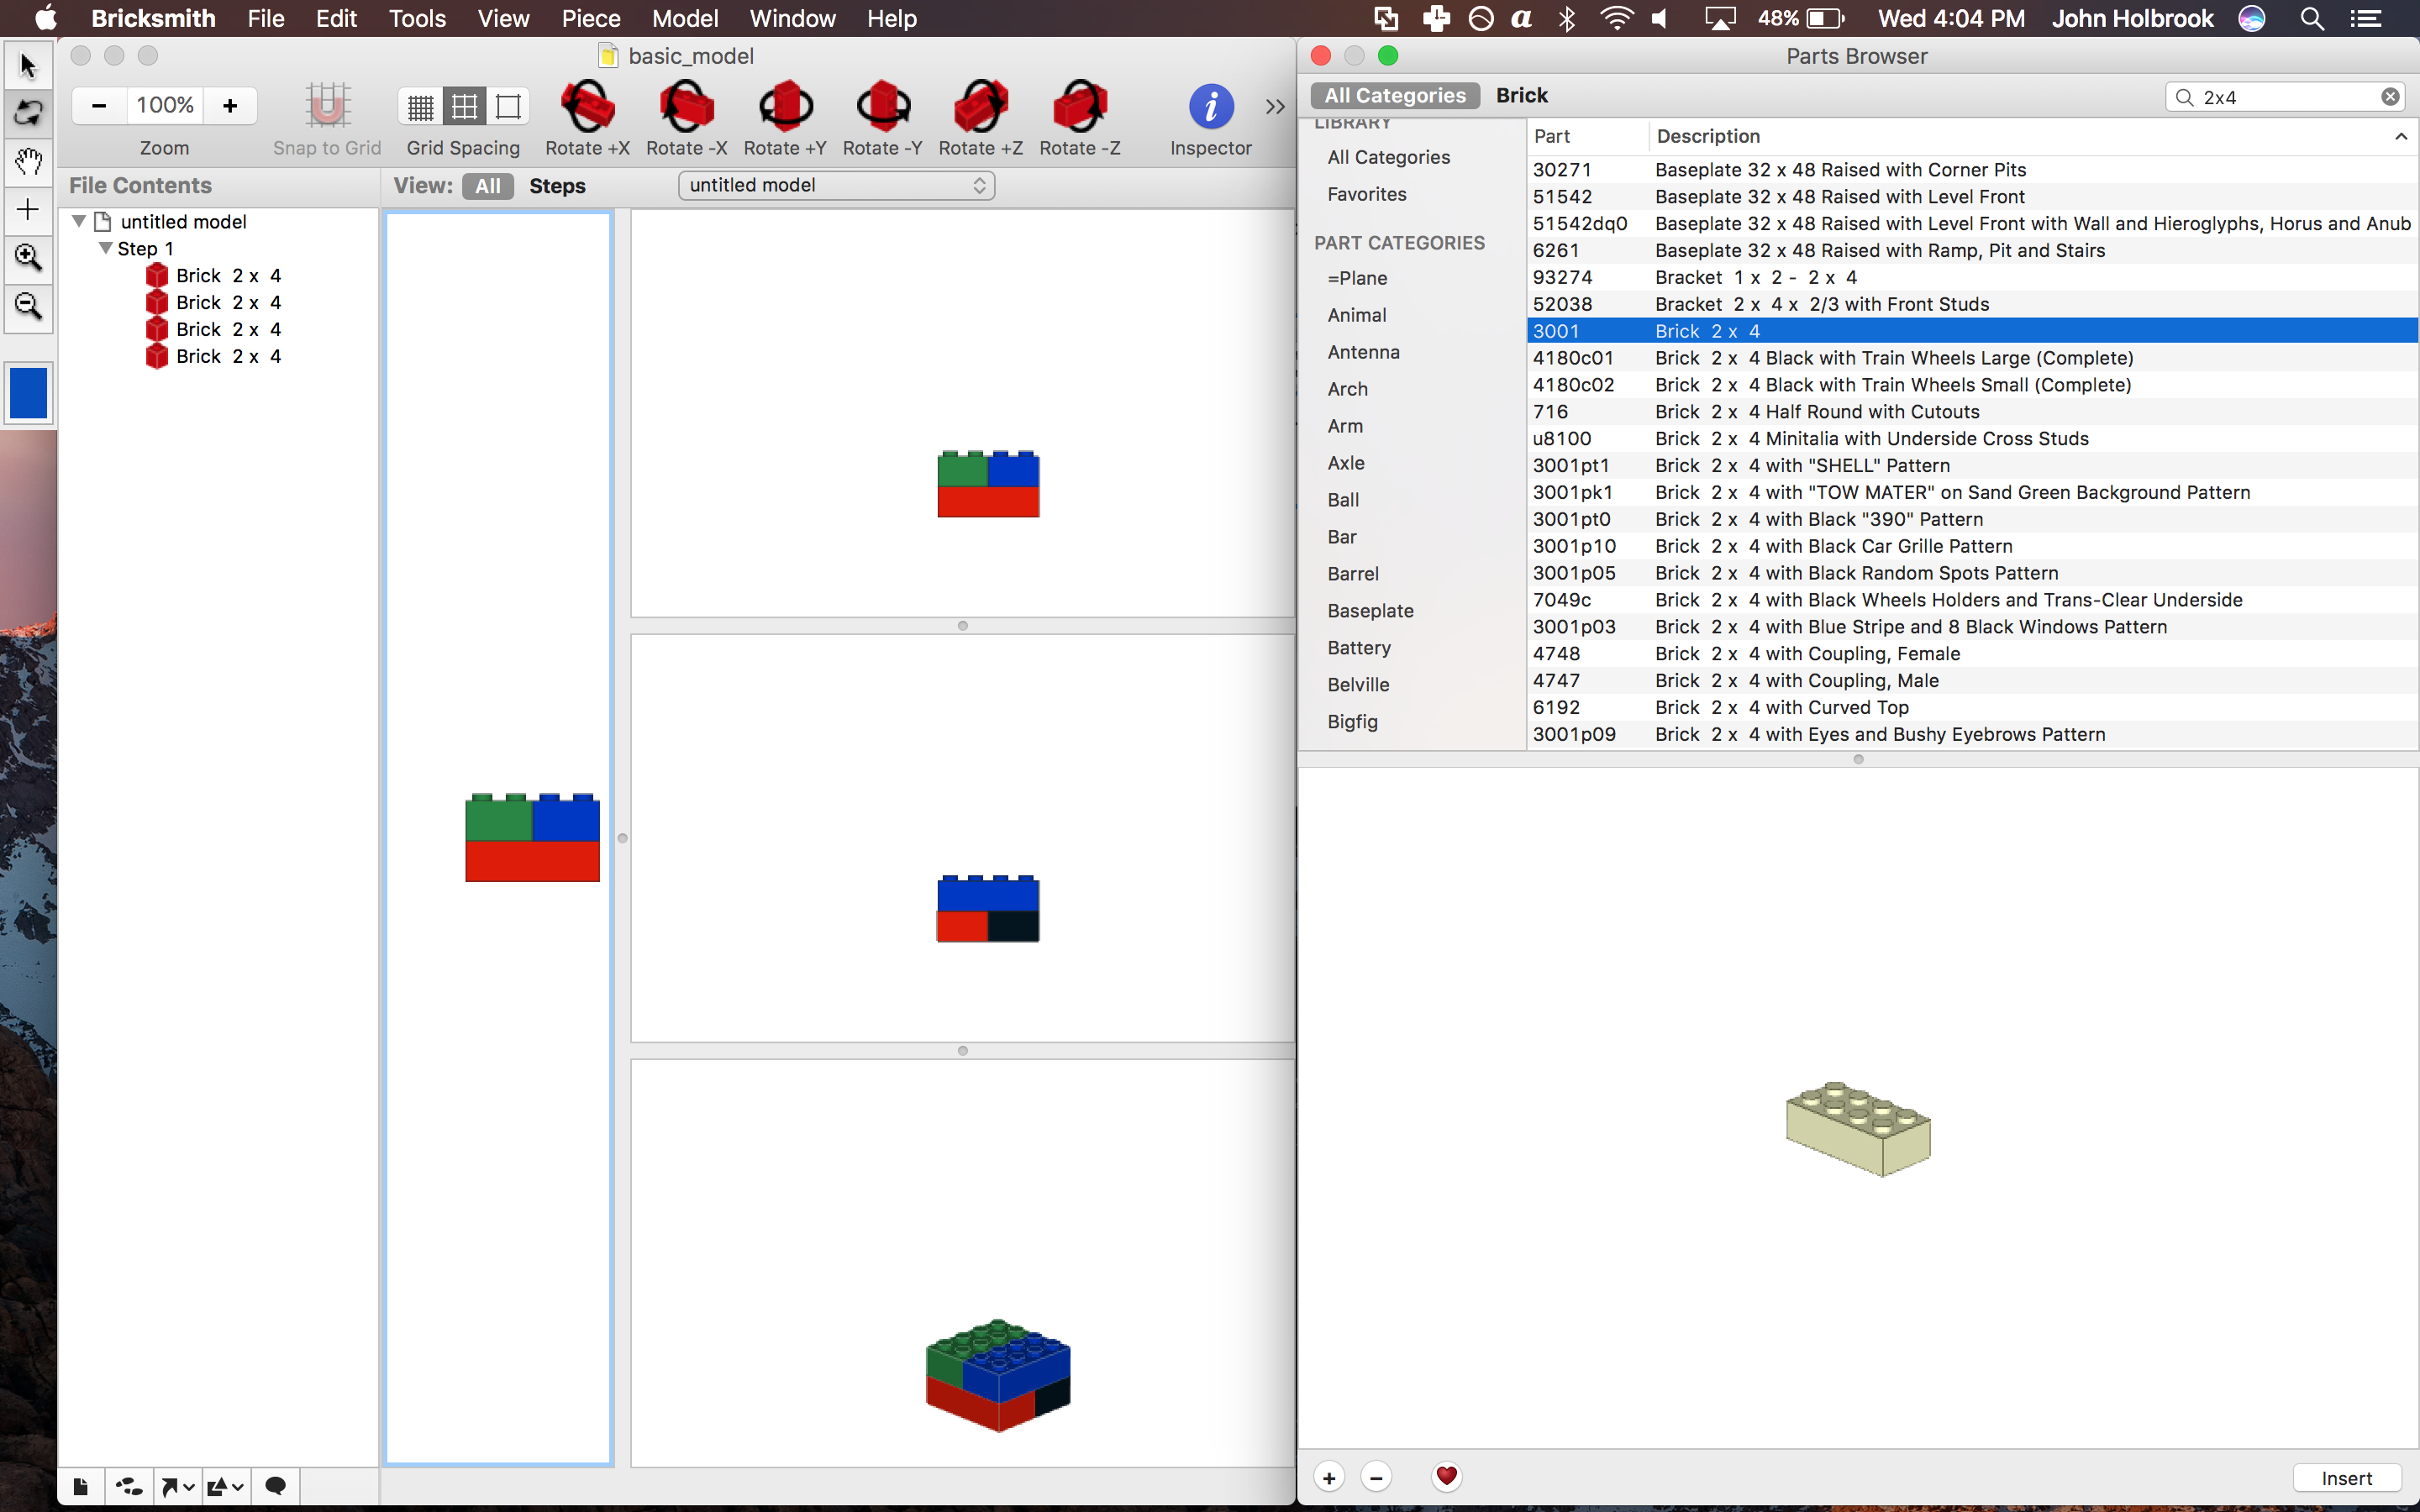Switch View to Steps mode
Image resolution: width=2420 pixels, height=1512 pixels.
pyautogui.click(x=557, y=186)
